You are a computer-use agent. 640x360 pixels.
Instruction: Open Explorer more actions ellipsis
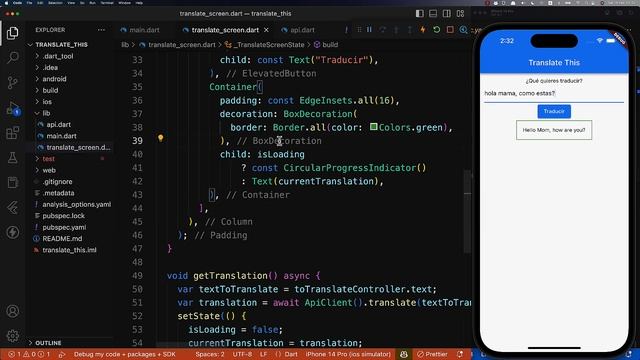tap(101, 30)
